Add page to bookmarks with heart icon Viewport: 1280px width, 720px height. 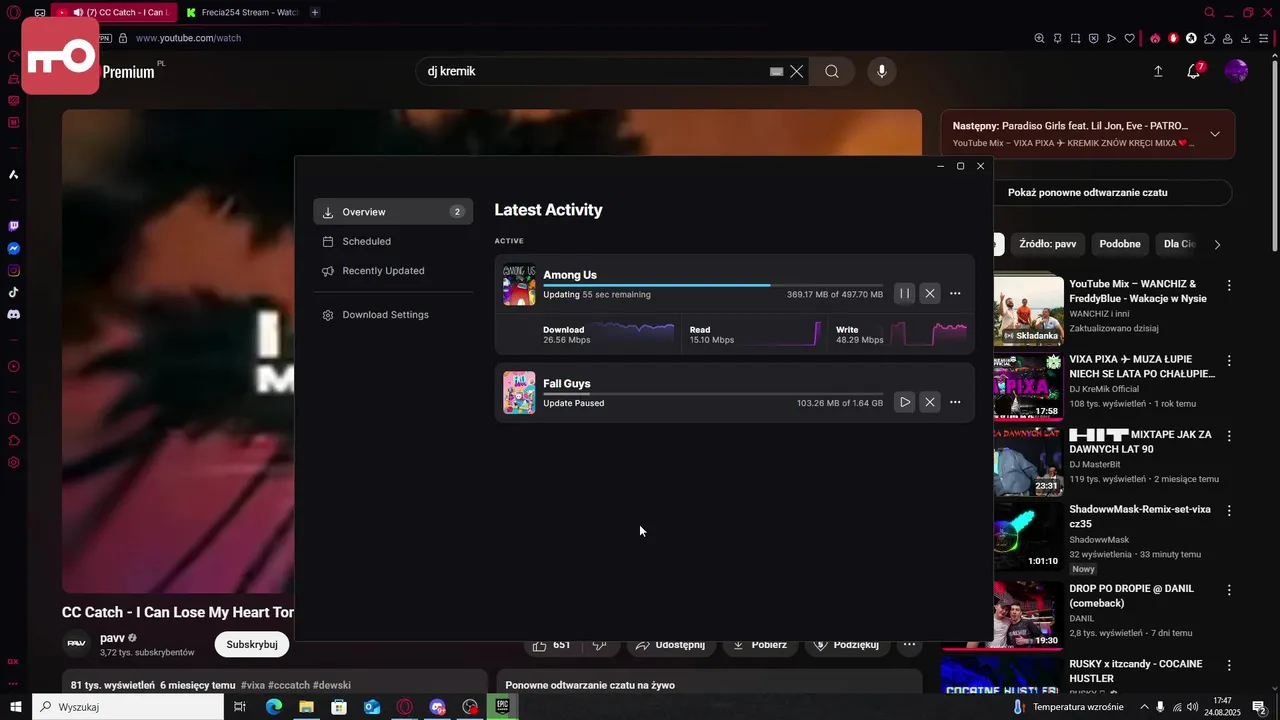pyautogui.click(x=1129, y=38)
